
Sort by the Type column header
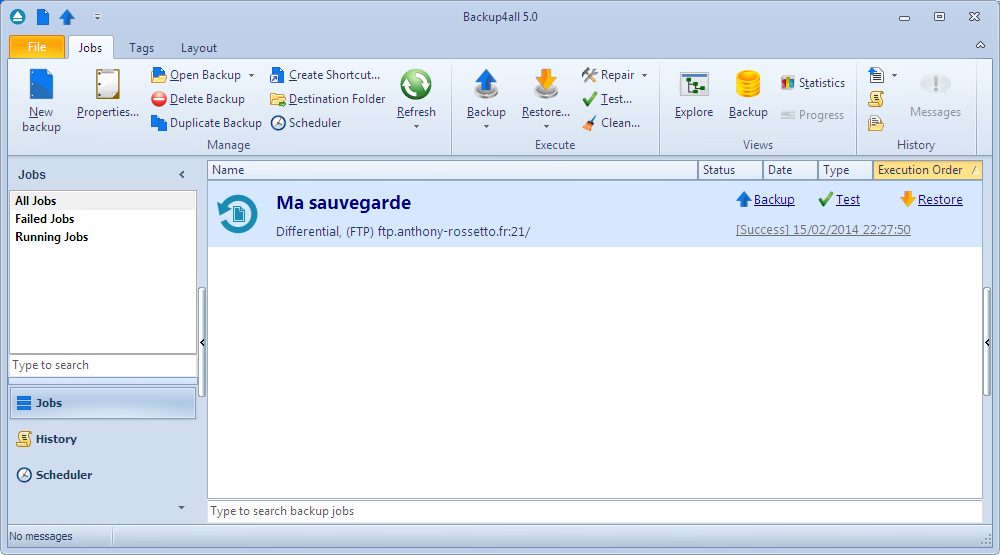(845, 170)
